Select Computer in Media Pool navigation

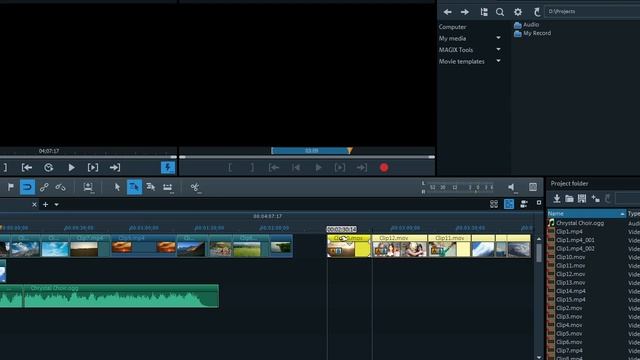pos(452,27)
